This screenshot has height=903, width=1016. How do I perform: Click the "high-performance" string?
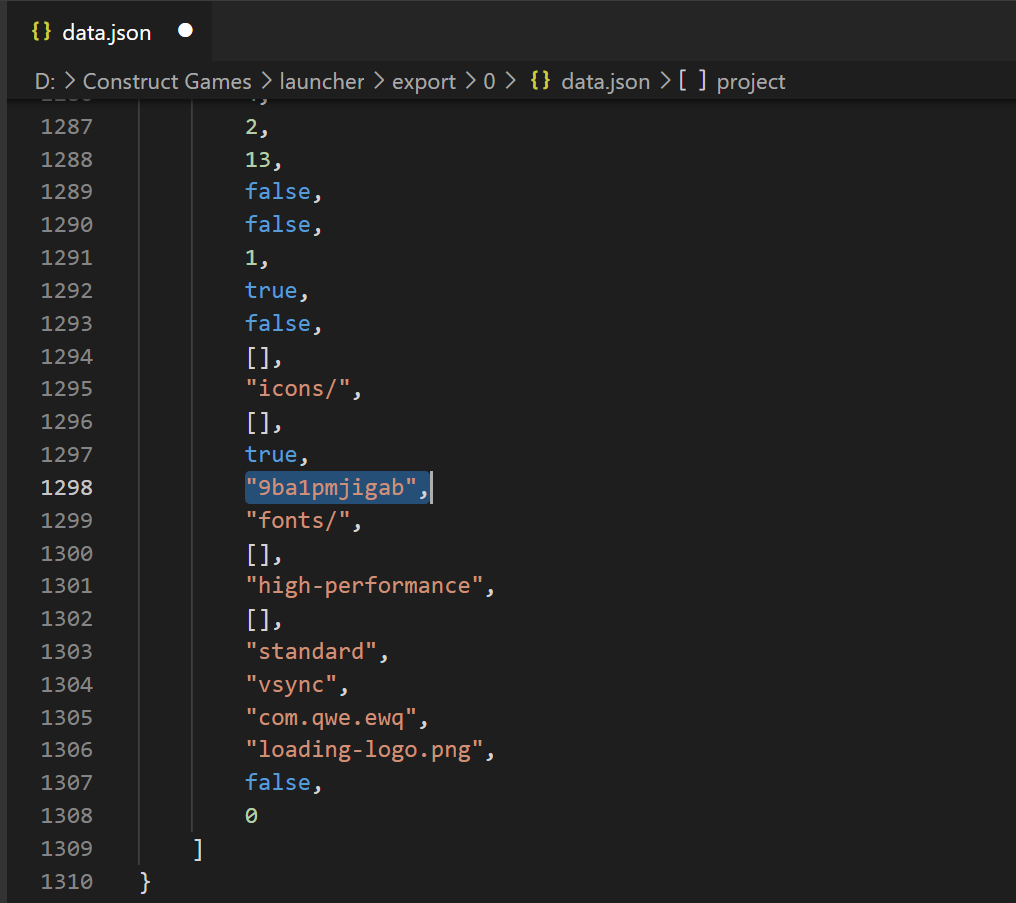(364, 586)
